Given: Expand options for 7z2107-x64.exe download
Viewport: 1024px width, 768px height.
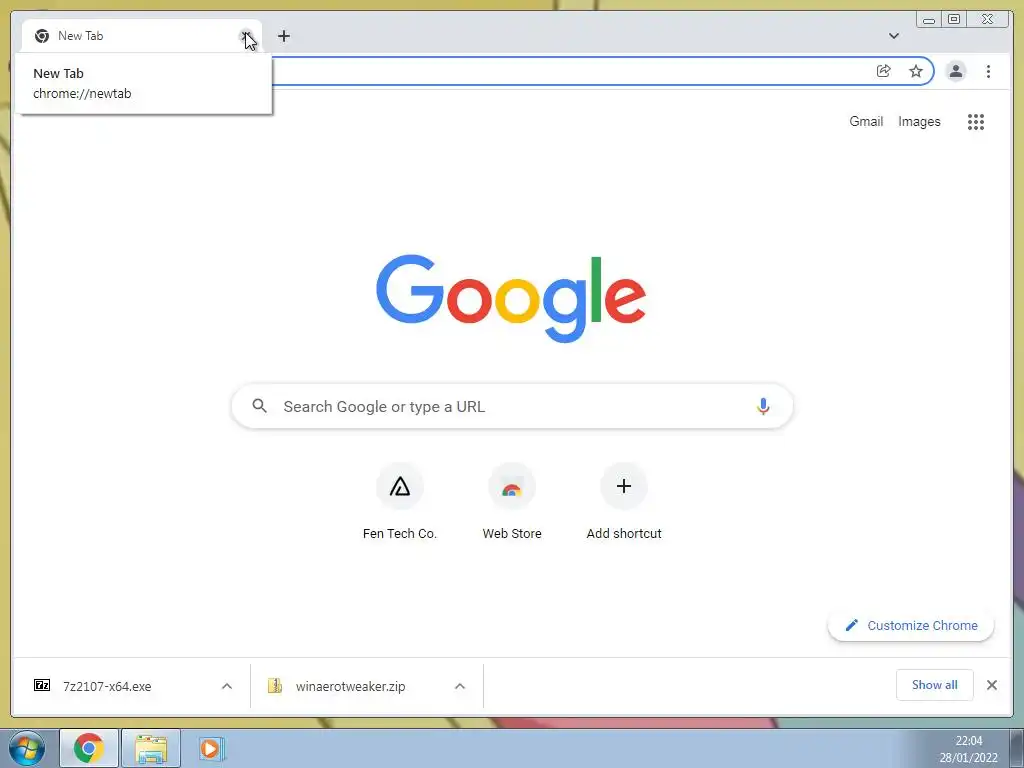Looking at the screenshot, I should [x=227, y=686].
